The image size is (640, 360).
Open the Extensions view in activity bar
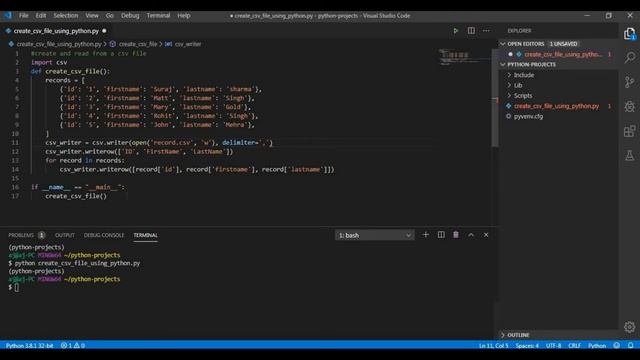click(629, 131)
